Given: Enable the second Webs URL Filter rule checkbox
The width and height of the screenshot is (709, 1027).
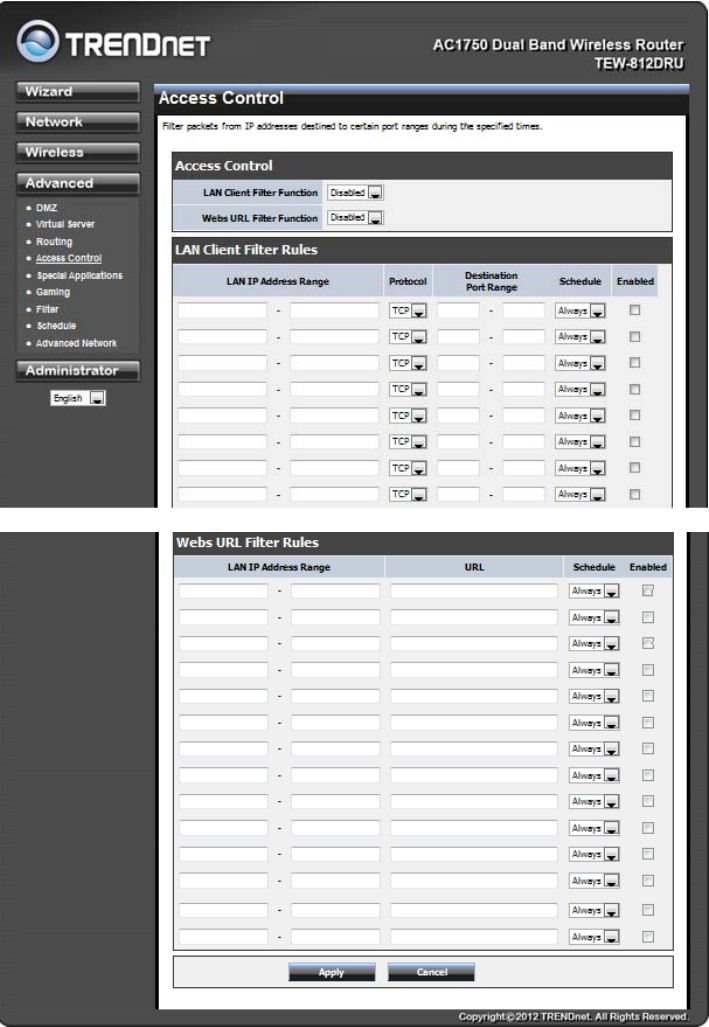Looking at the screenshot, I should click(x=648, y=617).
